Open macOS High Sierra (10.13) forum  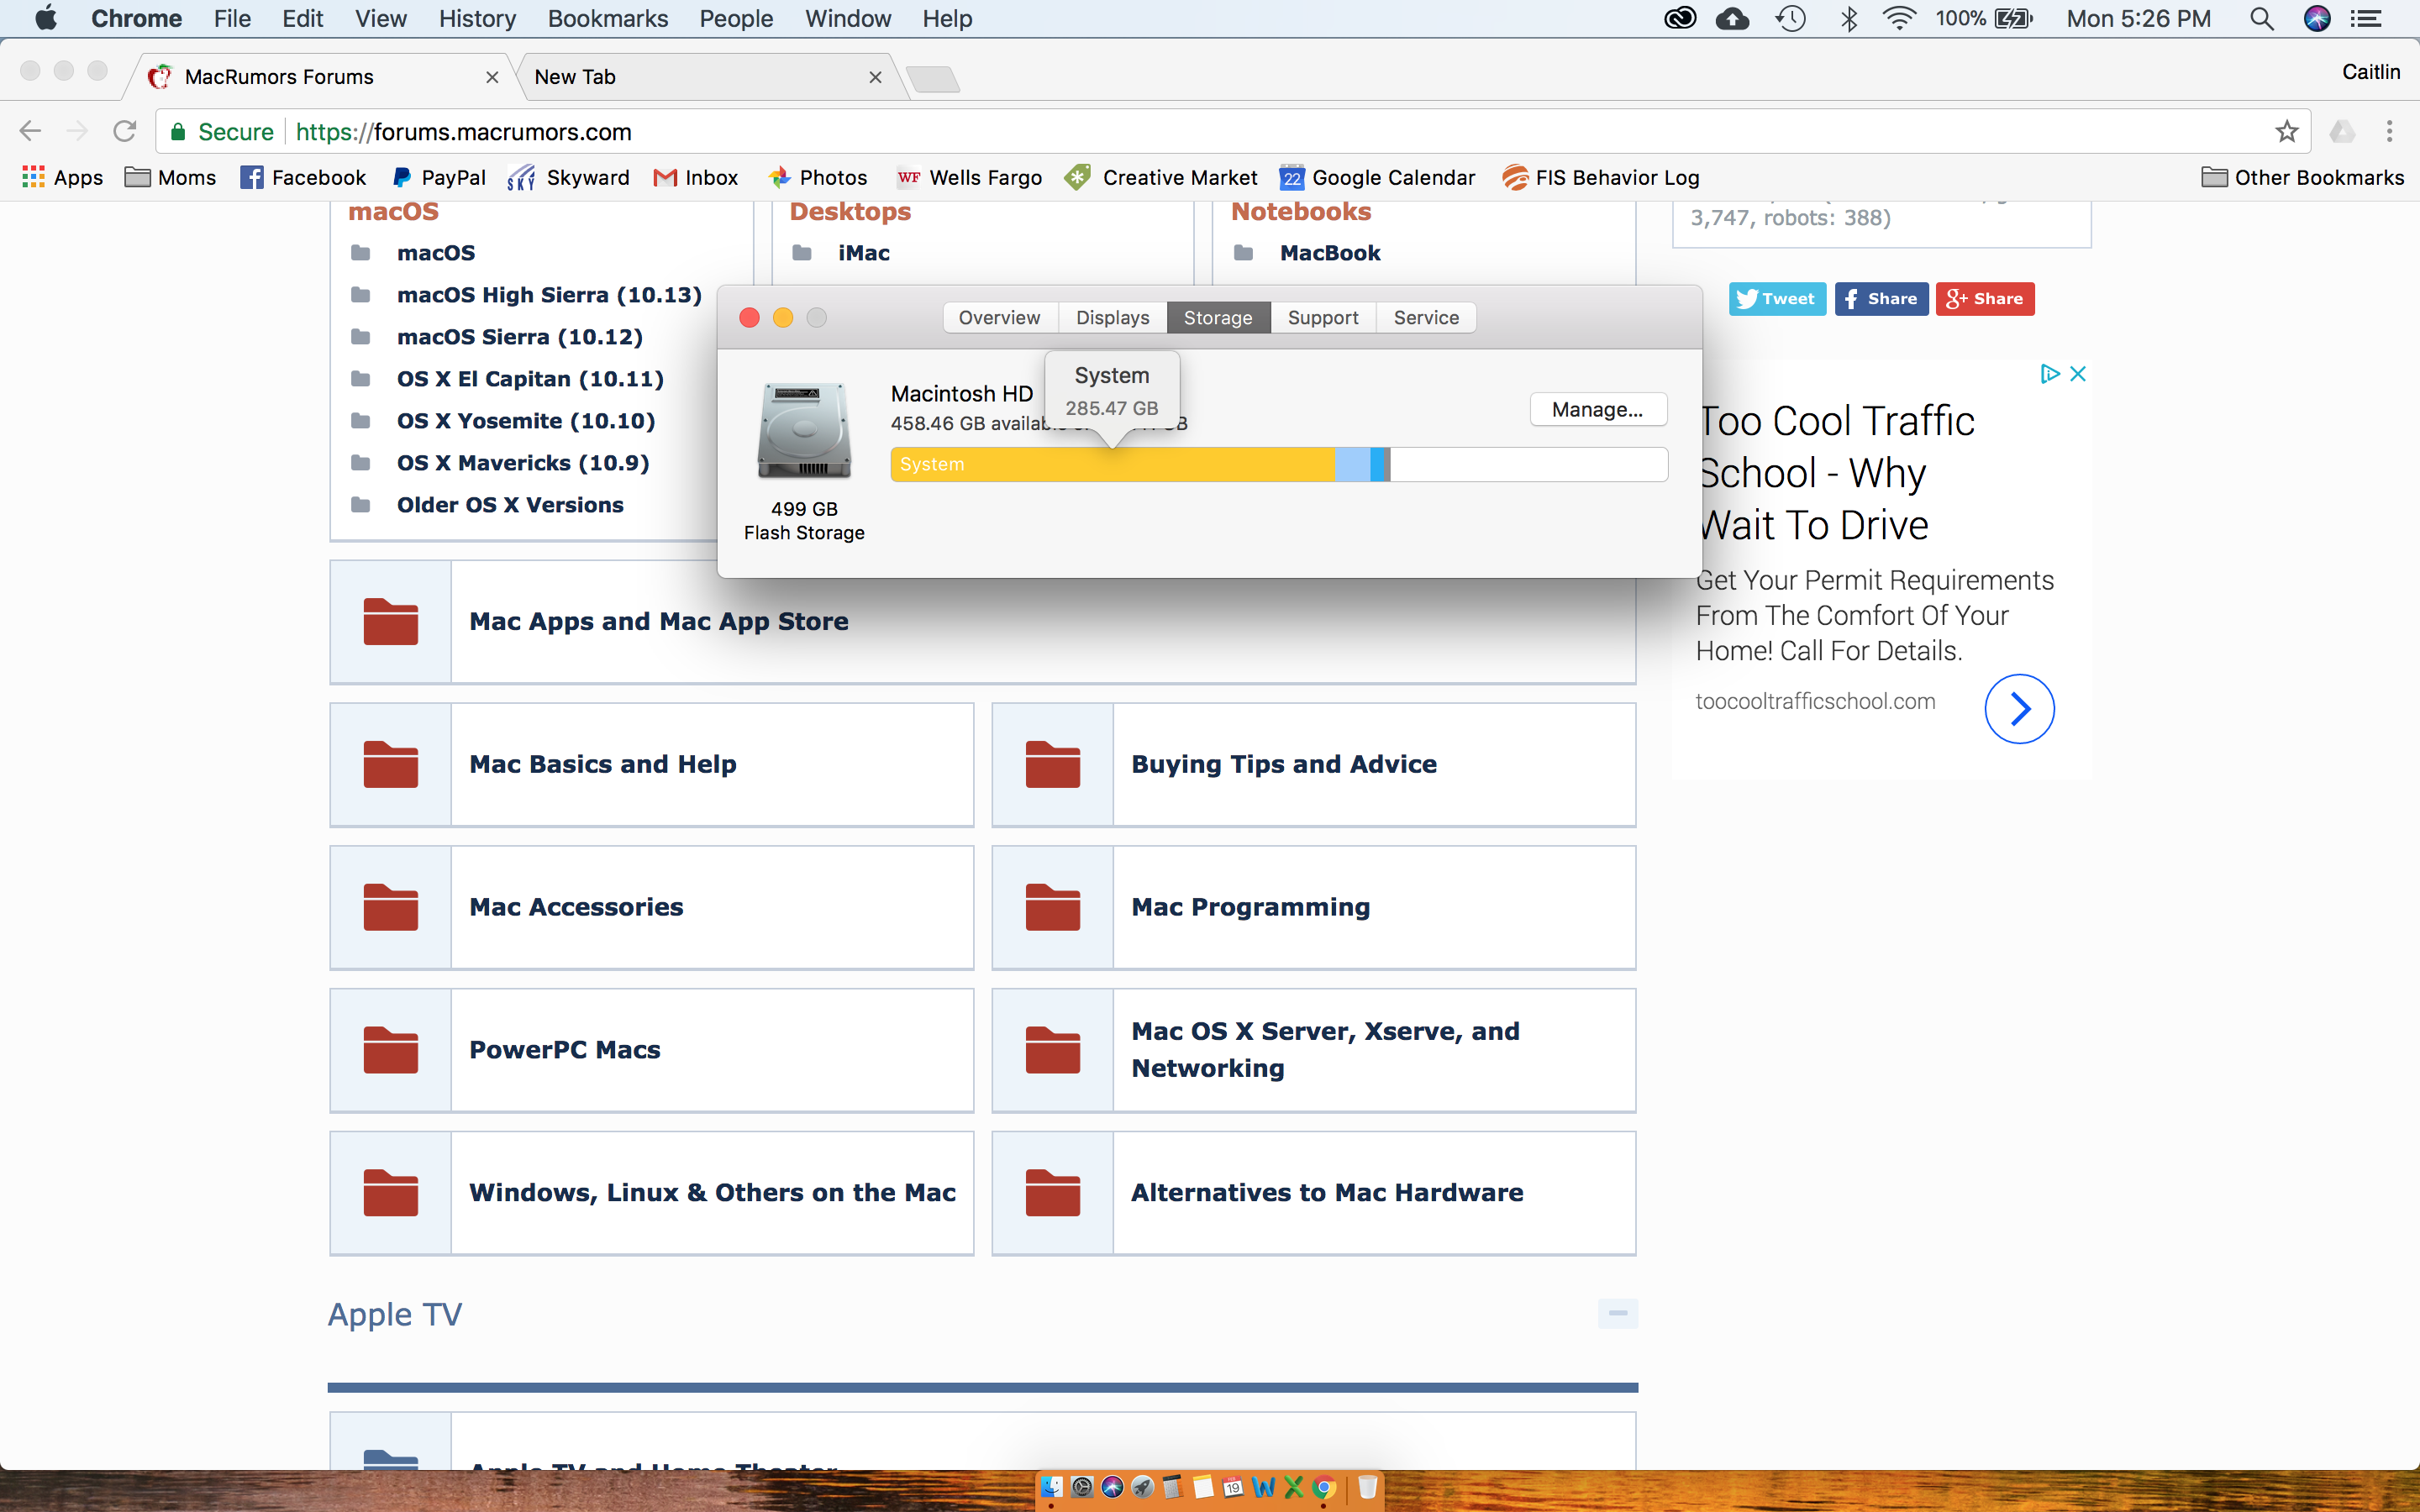(x=549, y=295)
